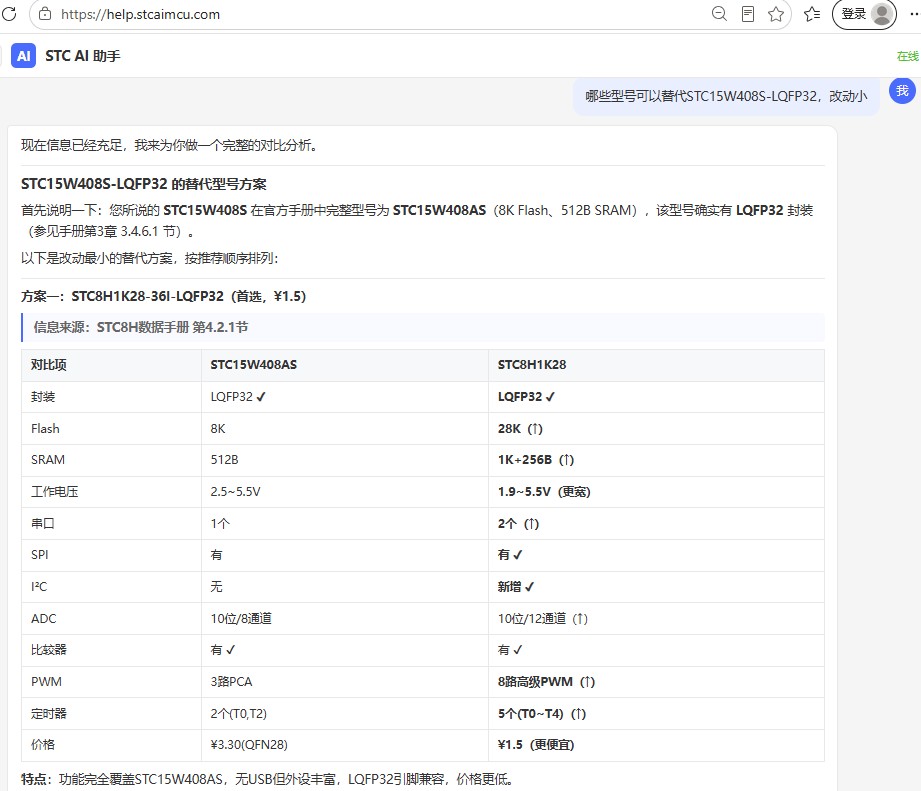921x791 pixels.
Task: Click the 定时器 row label
Action: (x=49, y=713)
